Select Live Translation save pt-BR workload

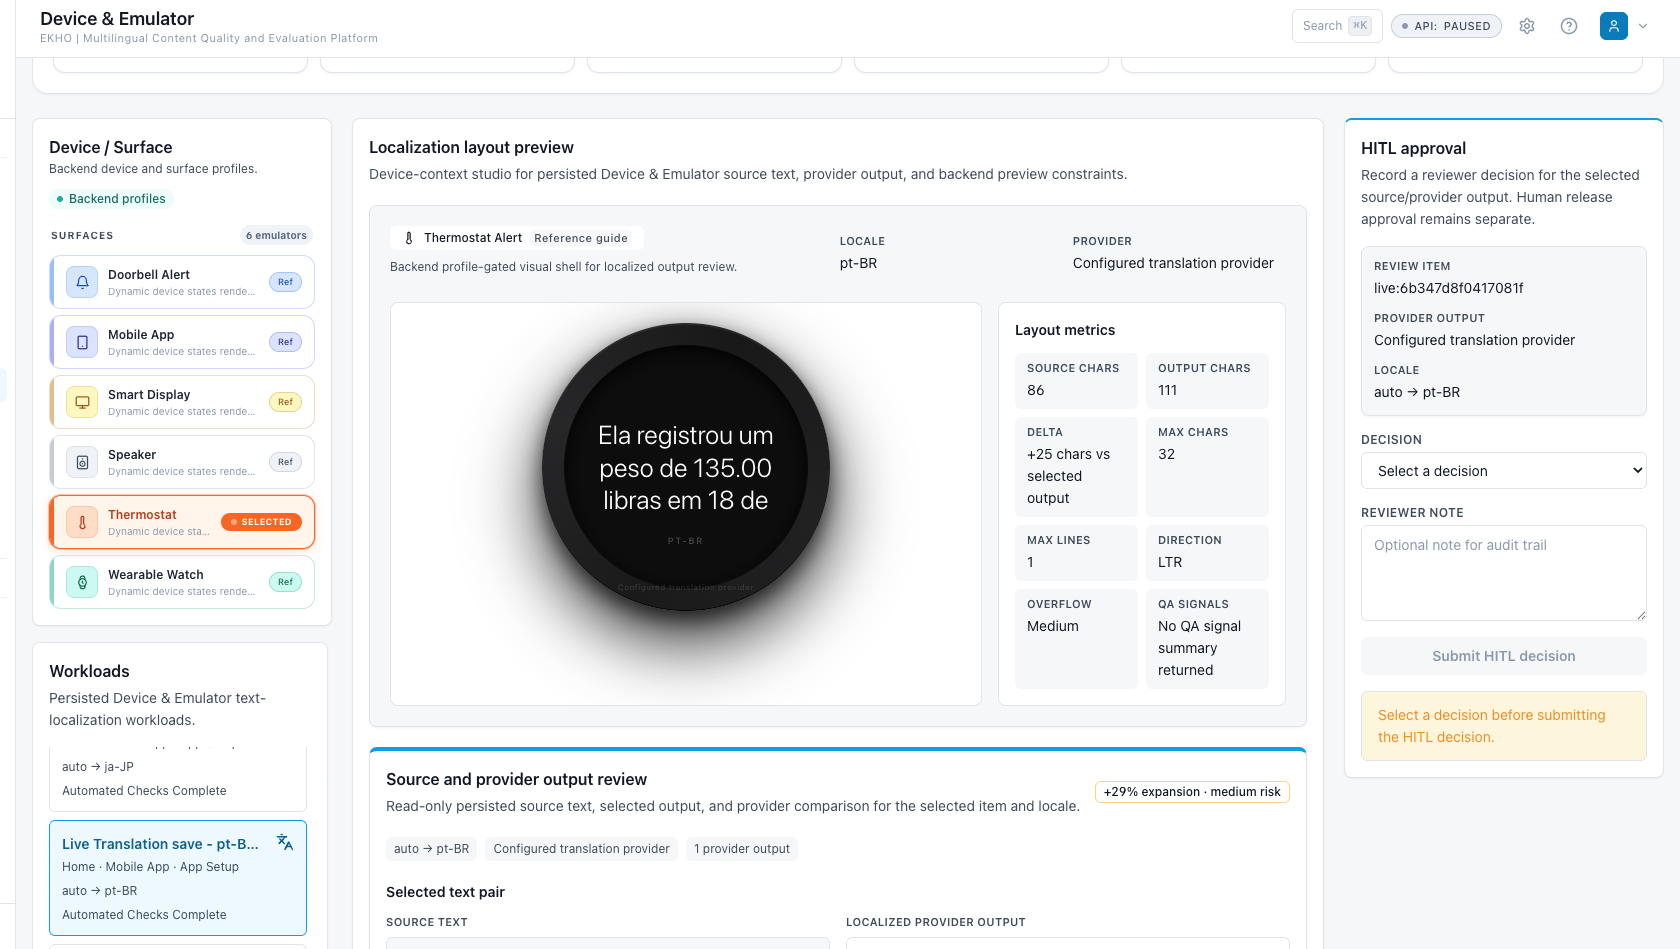point(178,878)
